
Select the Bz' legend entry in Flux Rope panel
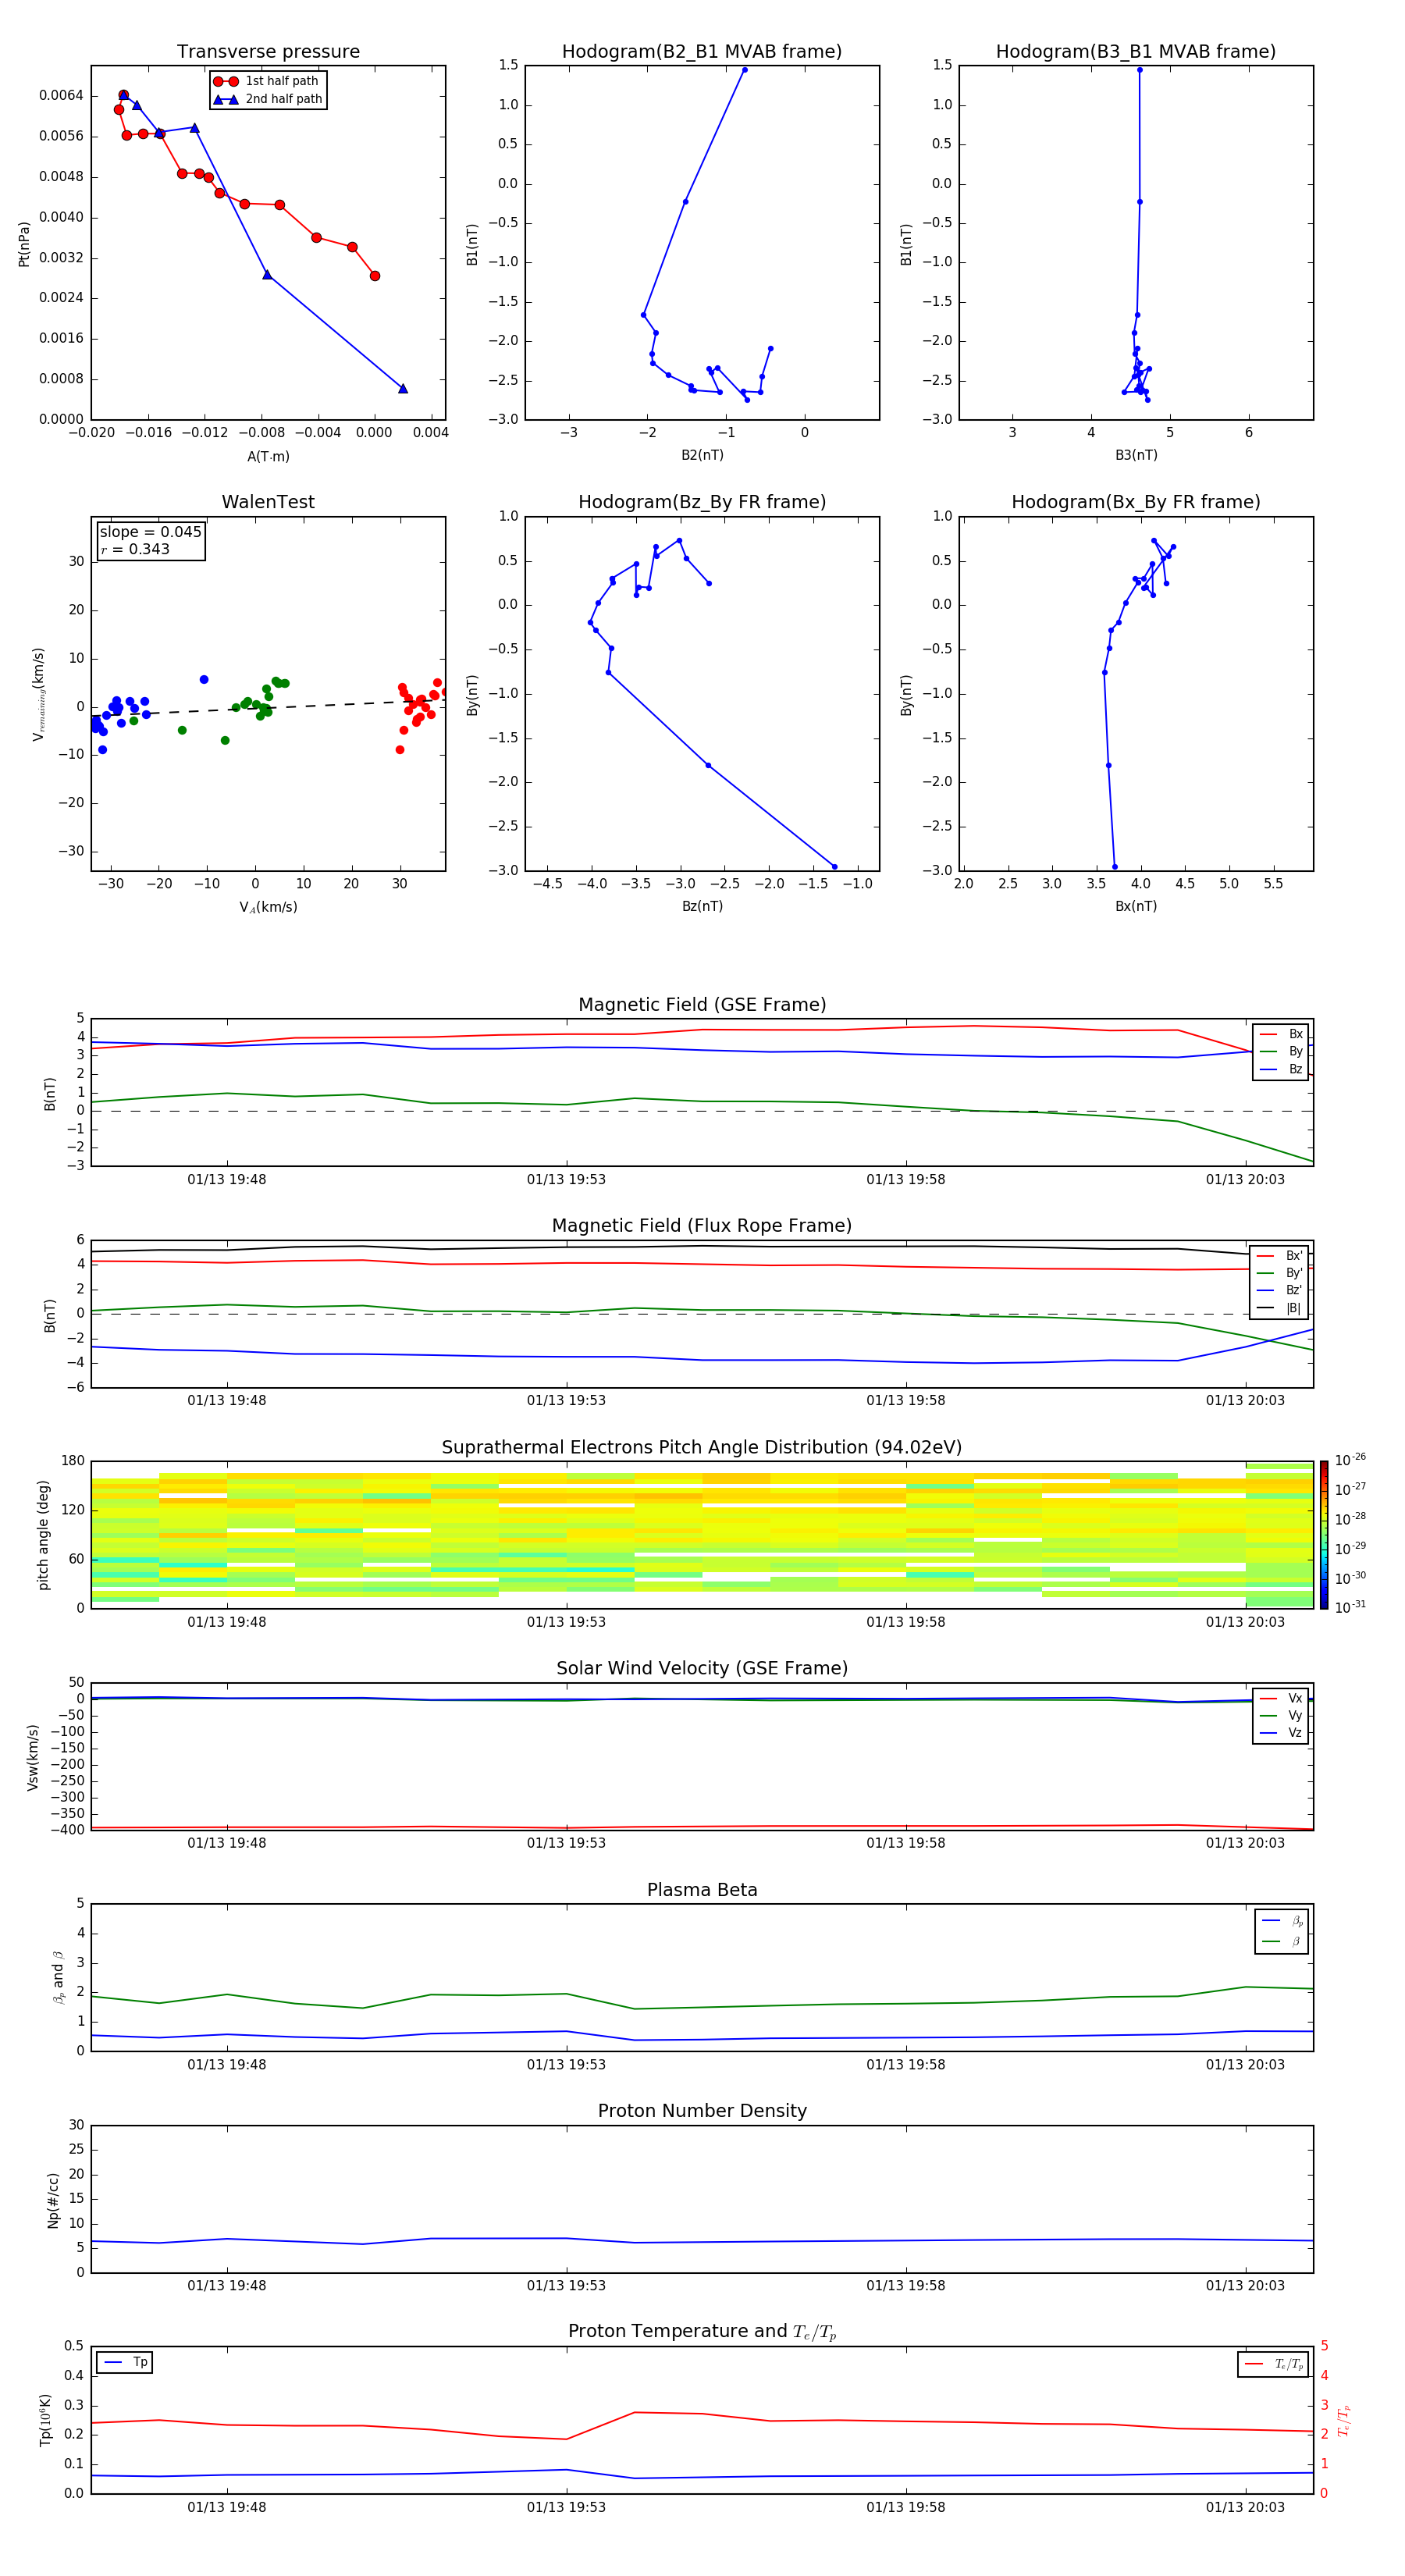pyautogui.click(x=1280, y=1291)
